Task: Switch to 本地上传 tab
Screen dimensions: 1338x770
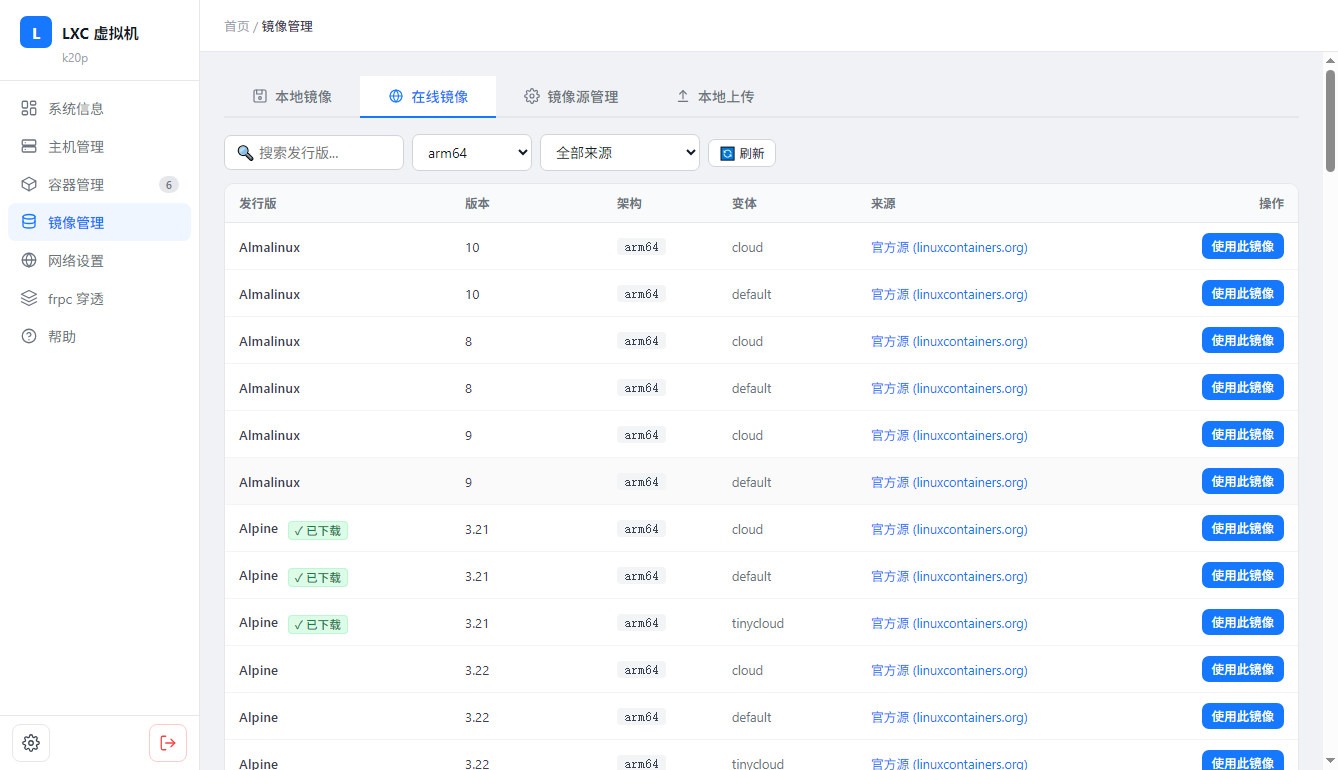Action: coord(715,97)
